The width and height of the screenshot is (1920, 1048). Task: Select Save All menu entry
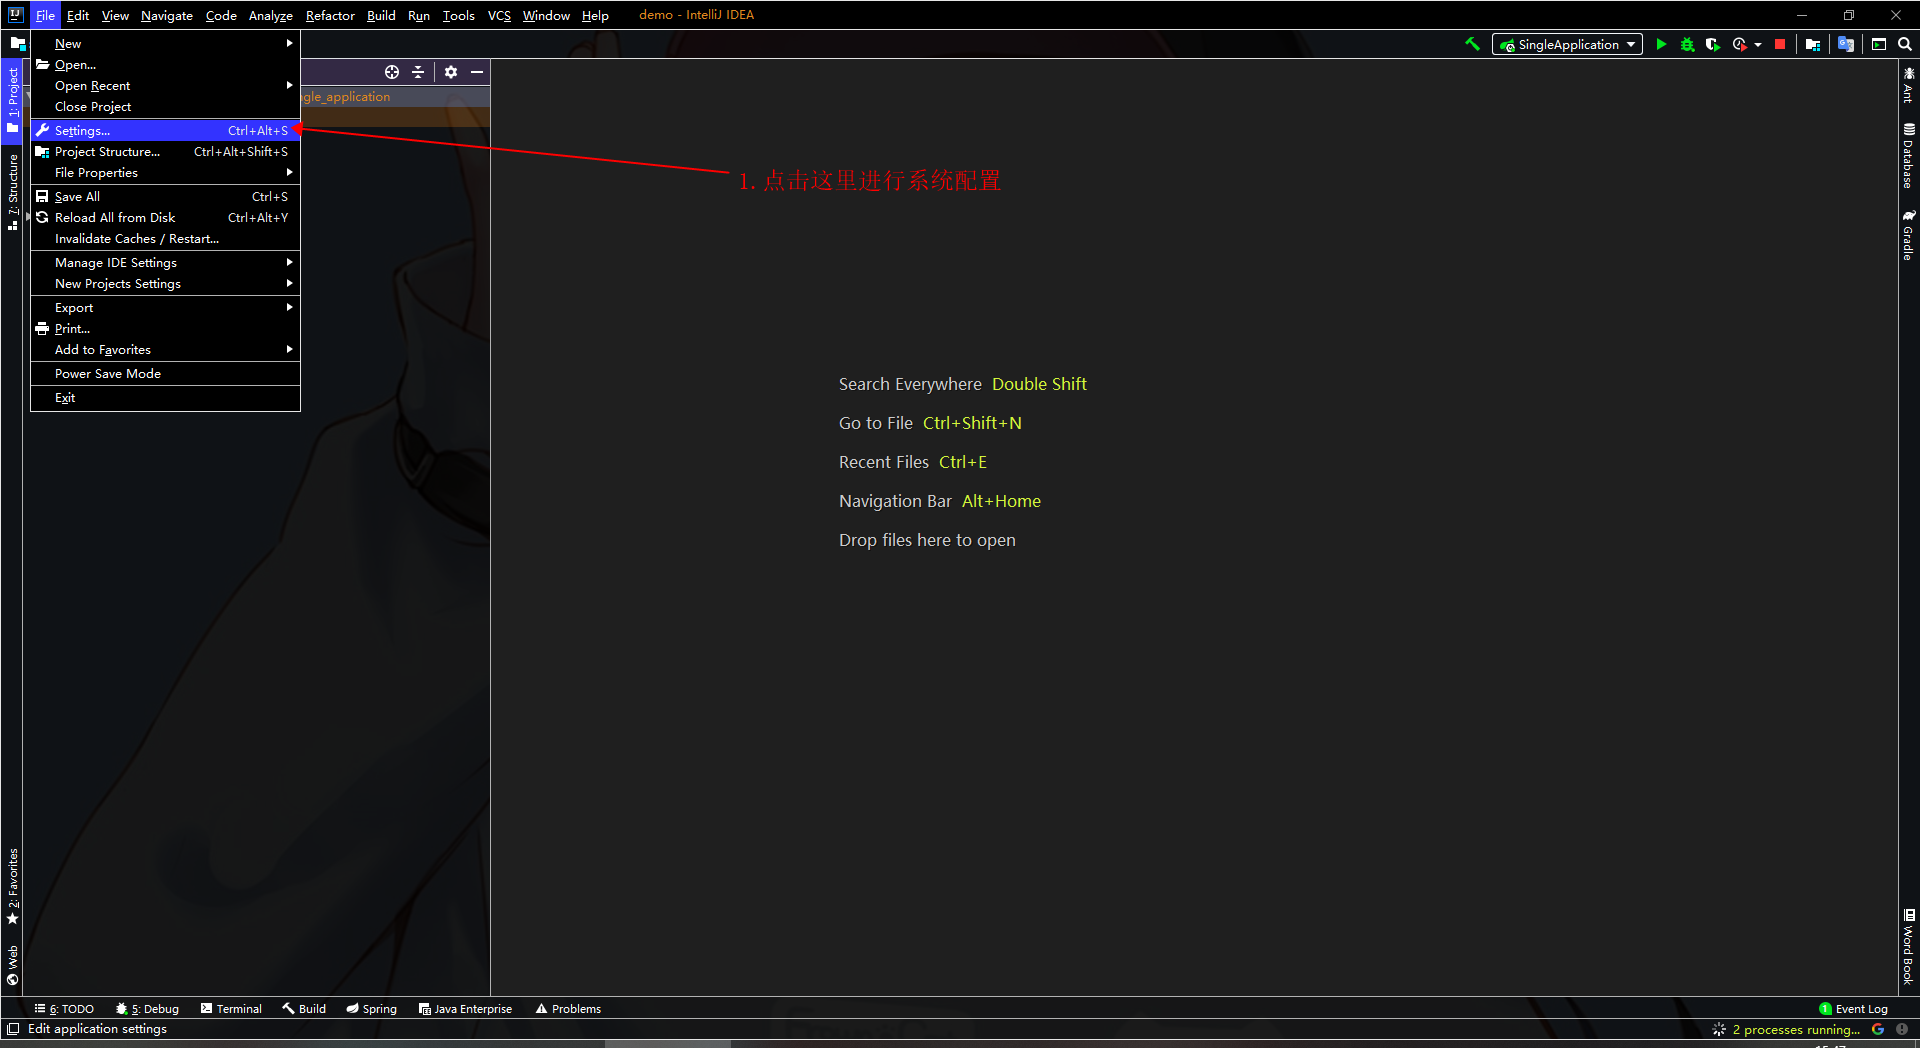tap(165, 196)
